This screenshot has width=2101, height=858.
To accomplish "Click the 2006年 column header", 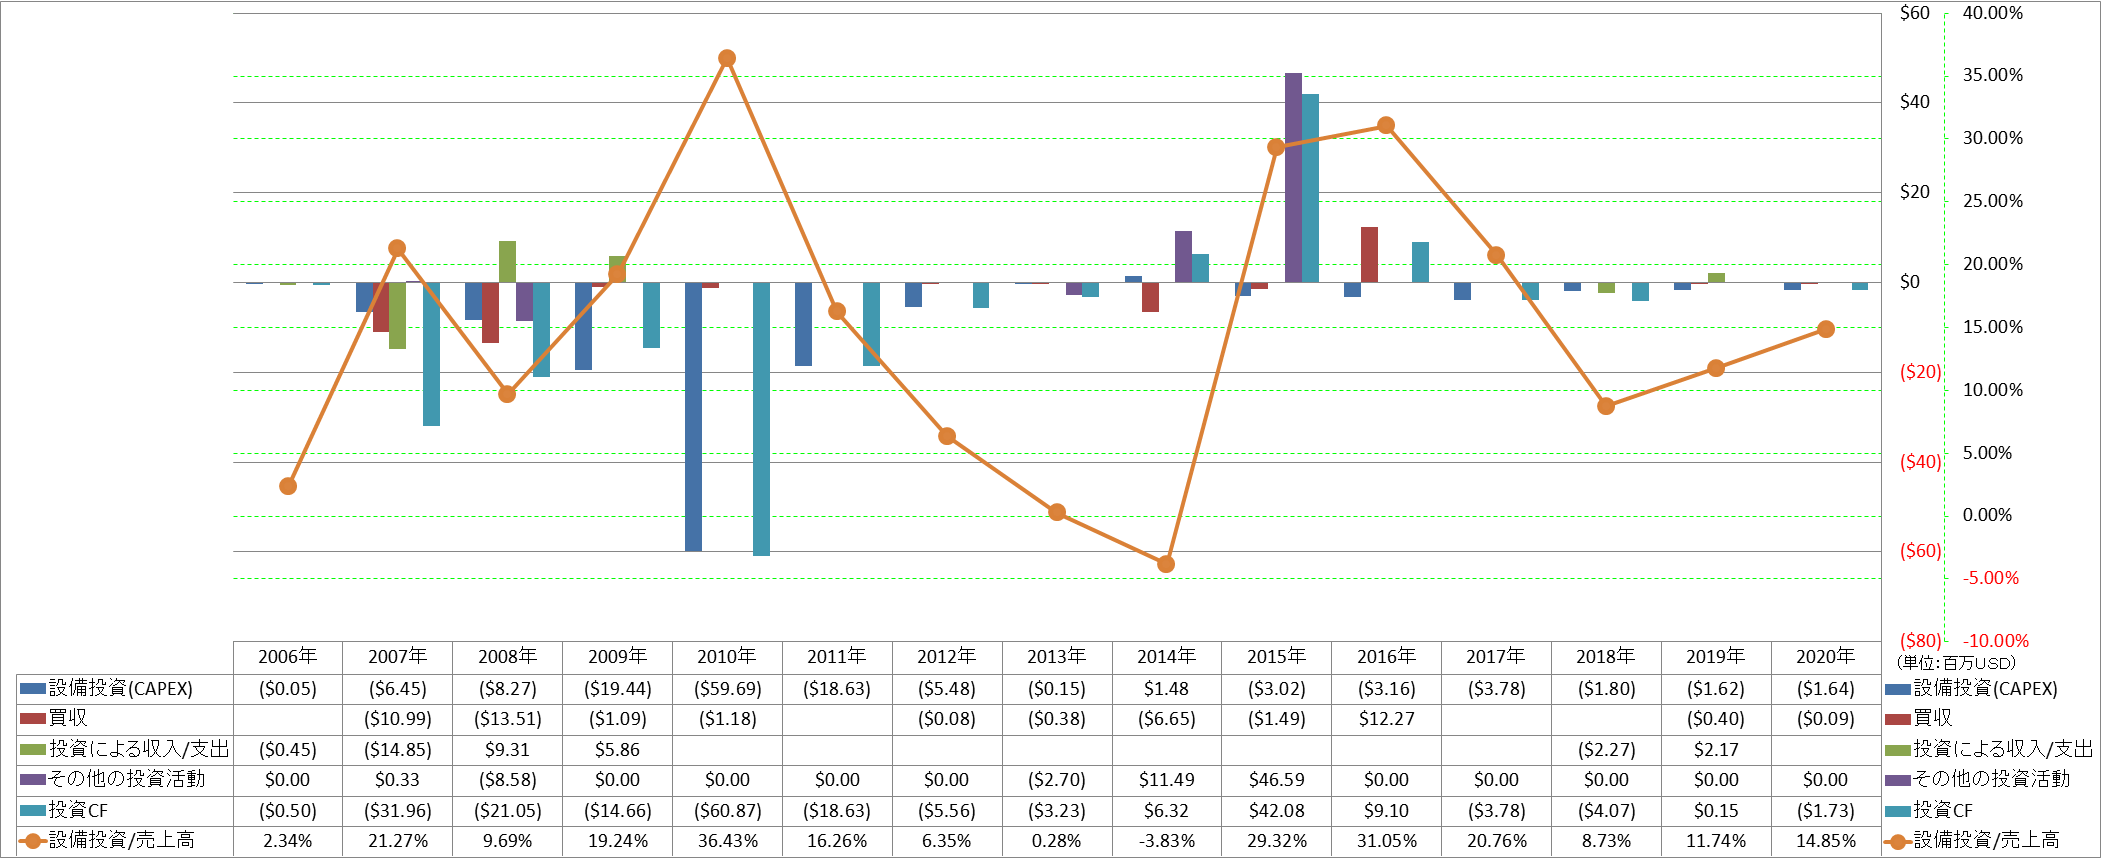I will 288,657.
